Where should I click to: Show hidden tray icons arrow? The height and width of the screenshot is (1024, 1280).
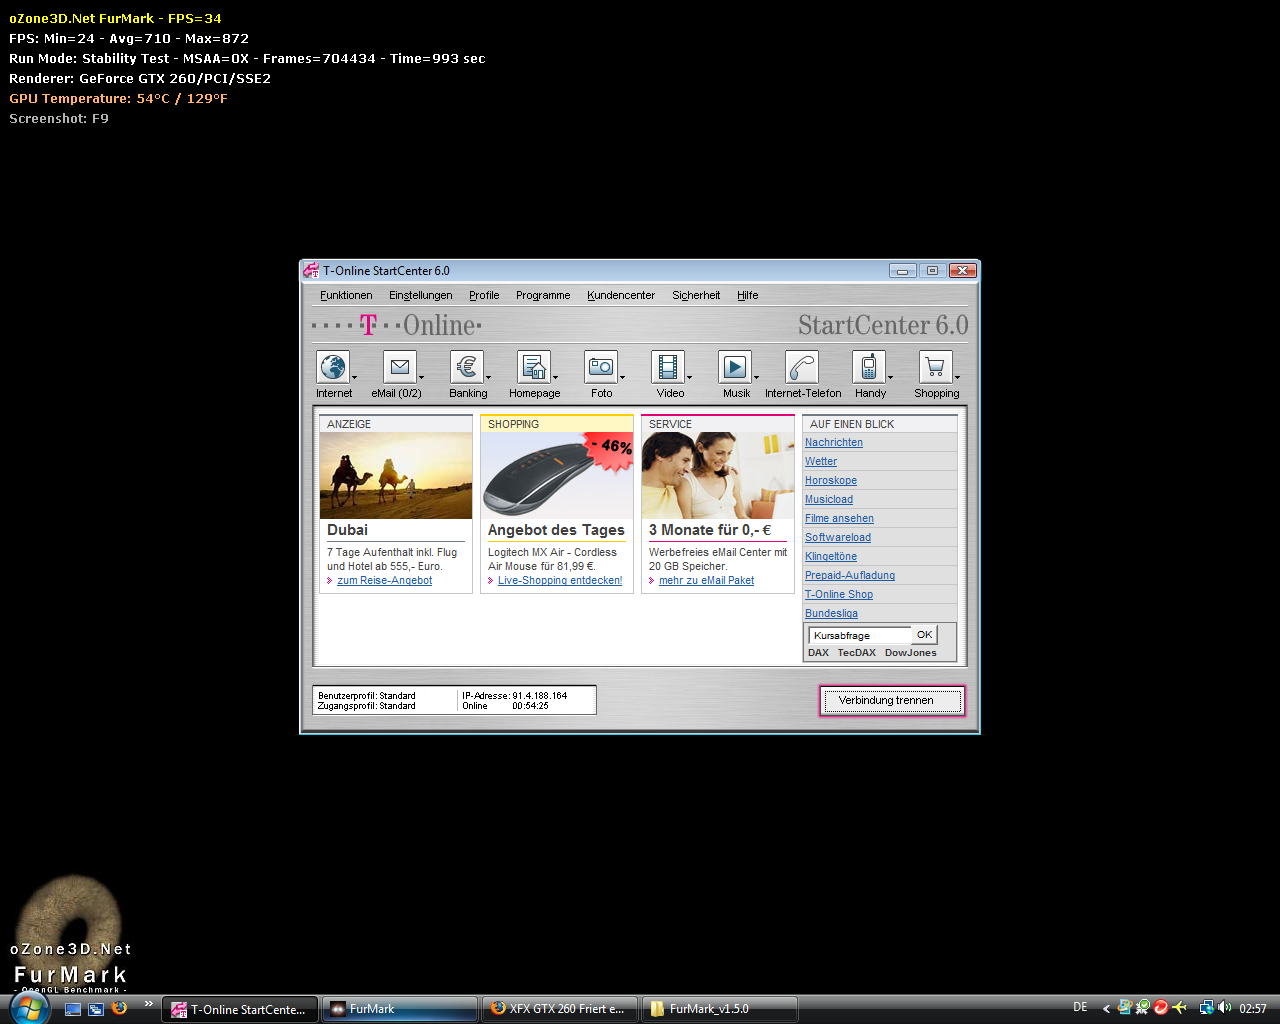point(1106,1008)
